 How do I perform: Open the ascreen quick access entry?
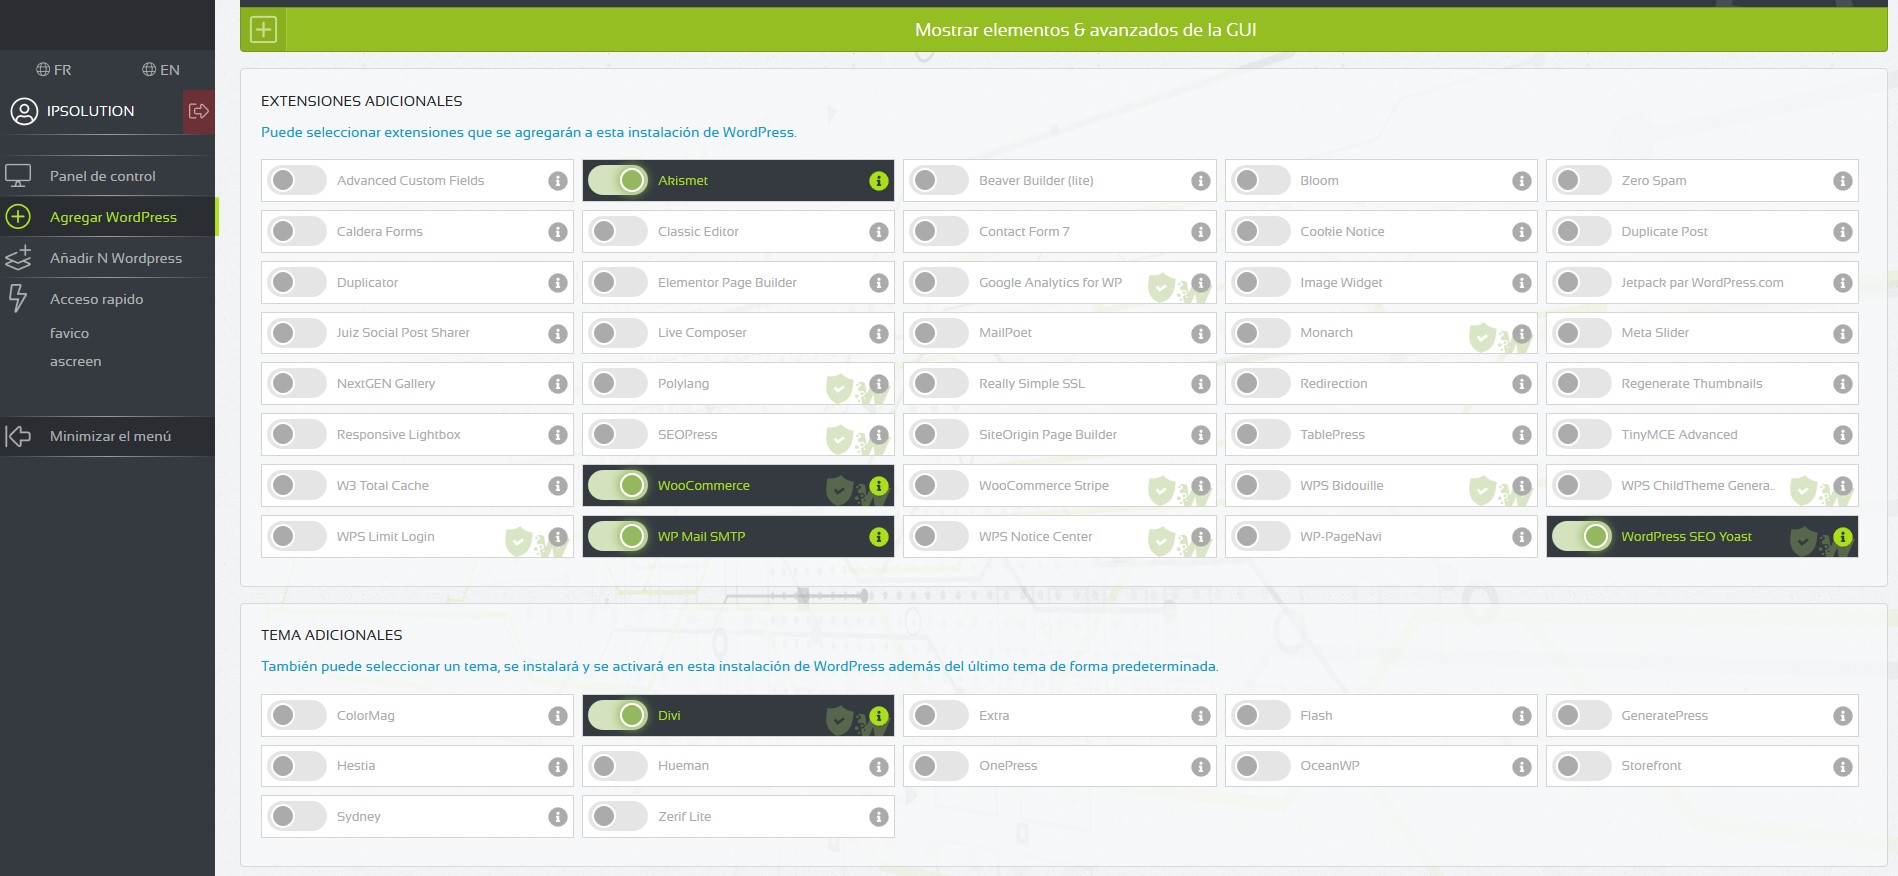(x=76, y=361)
